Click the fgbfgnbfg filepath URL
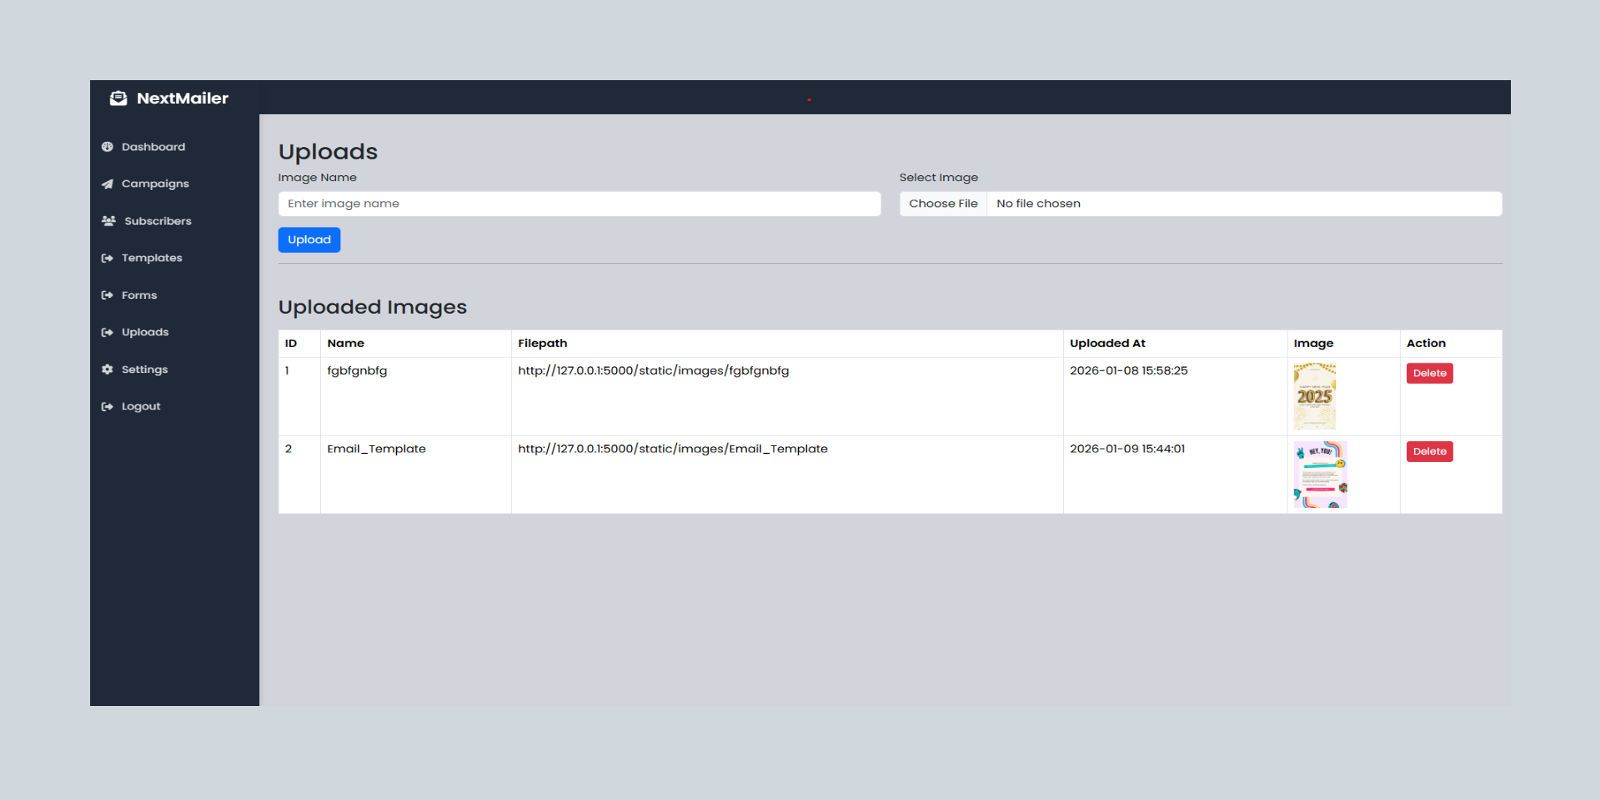Viewport: 1600px width, 800px height. tap(653, 371)
